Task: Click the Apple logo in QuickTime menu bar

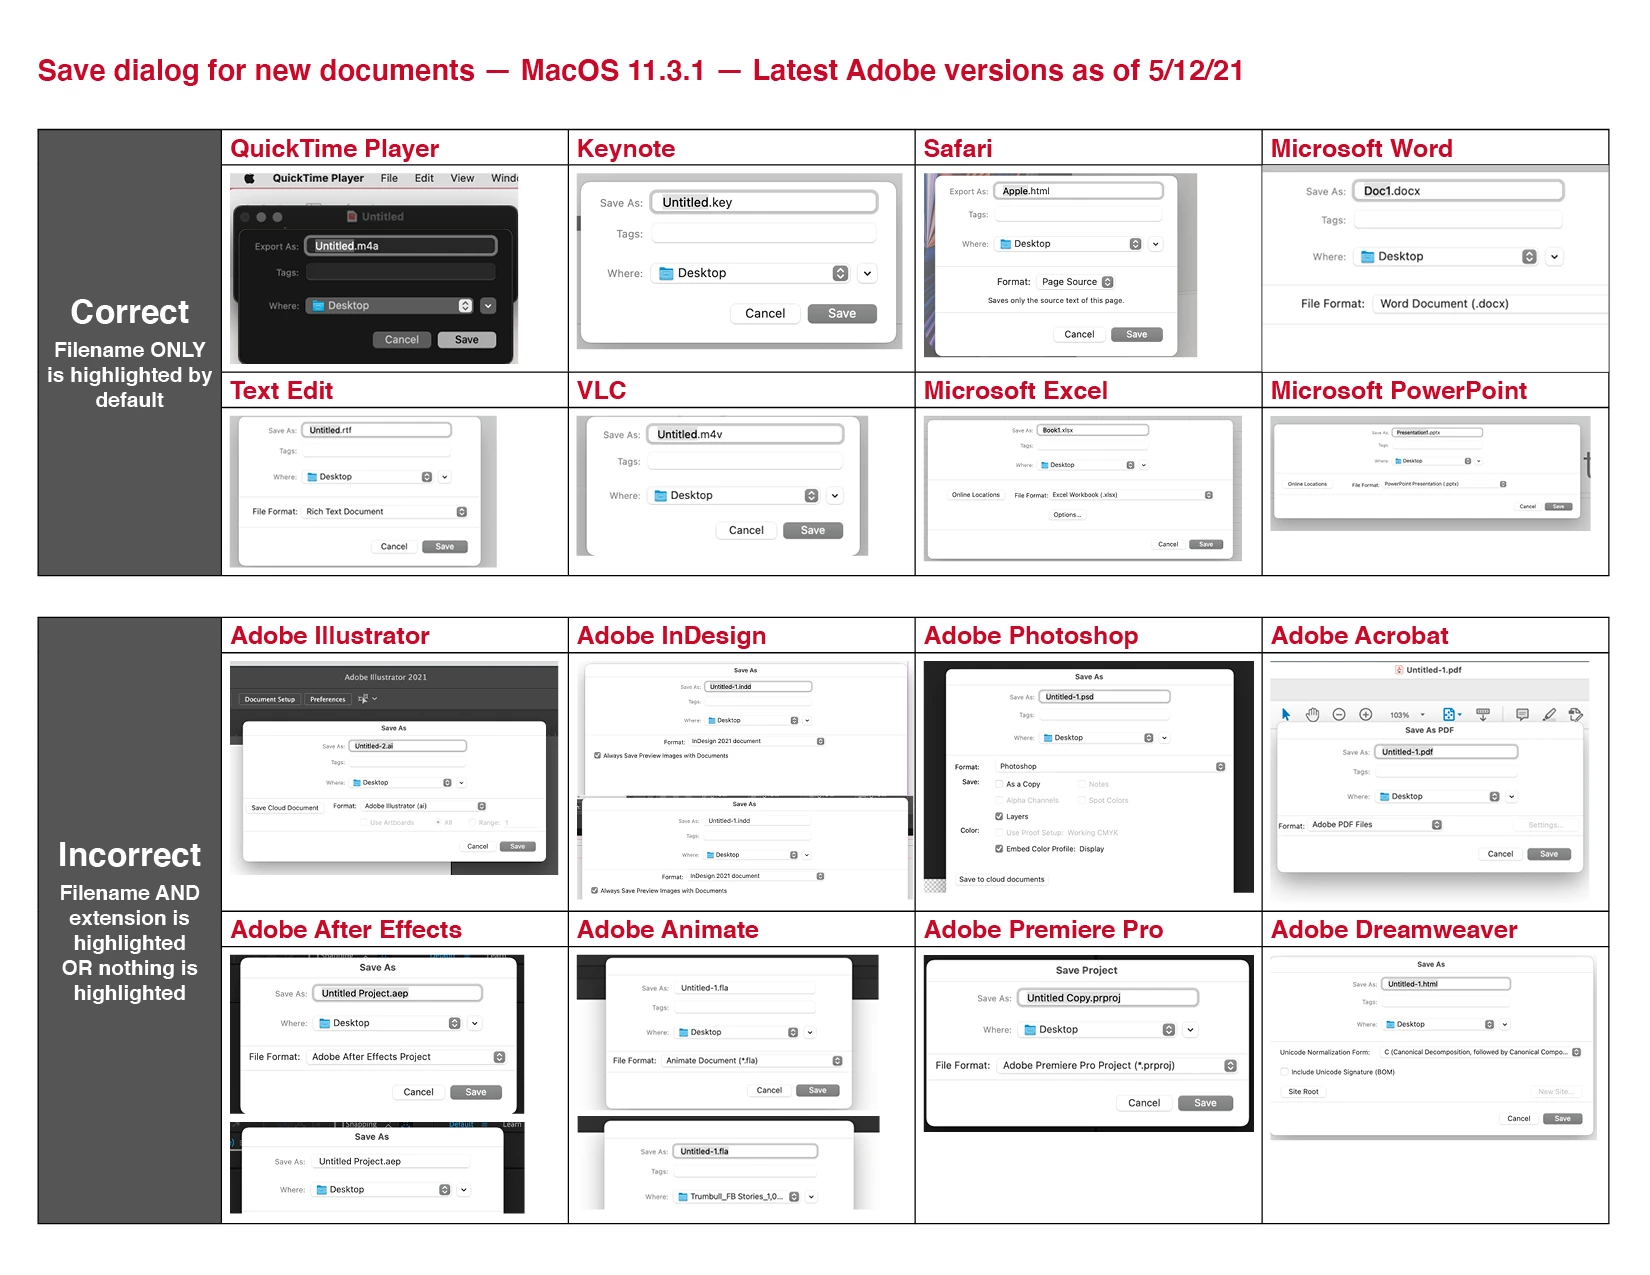Action: tap(249, 178)
